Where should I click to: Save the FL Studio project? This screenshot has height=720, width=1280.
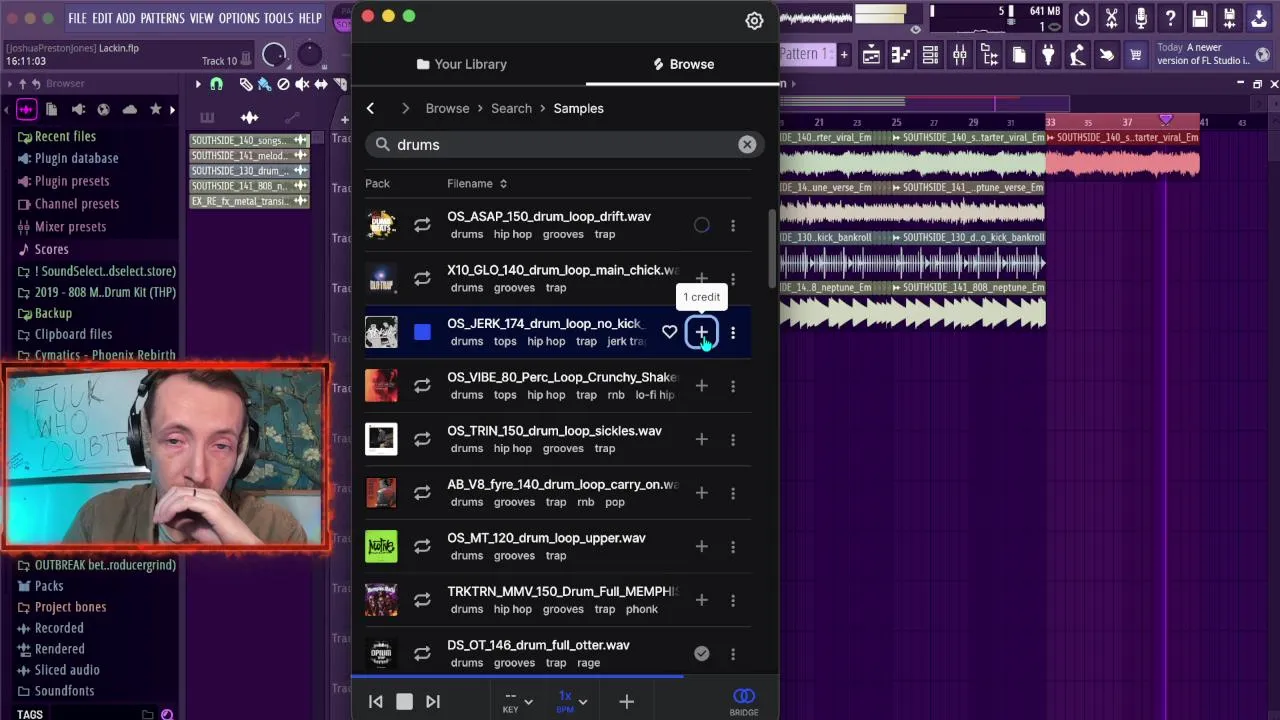click(1200, 18)
